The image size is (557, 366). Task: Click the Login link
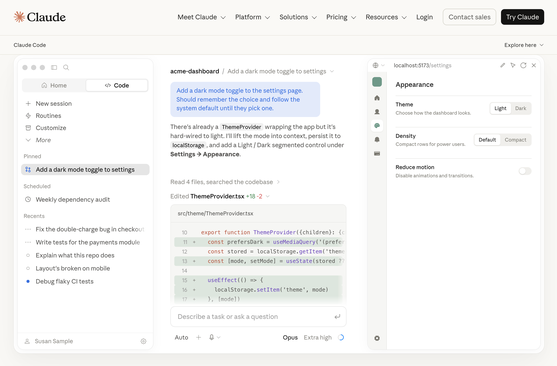point(424,17)
